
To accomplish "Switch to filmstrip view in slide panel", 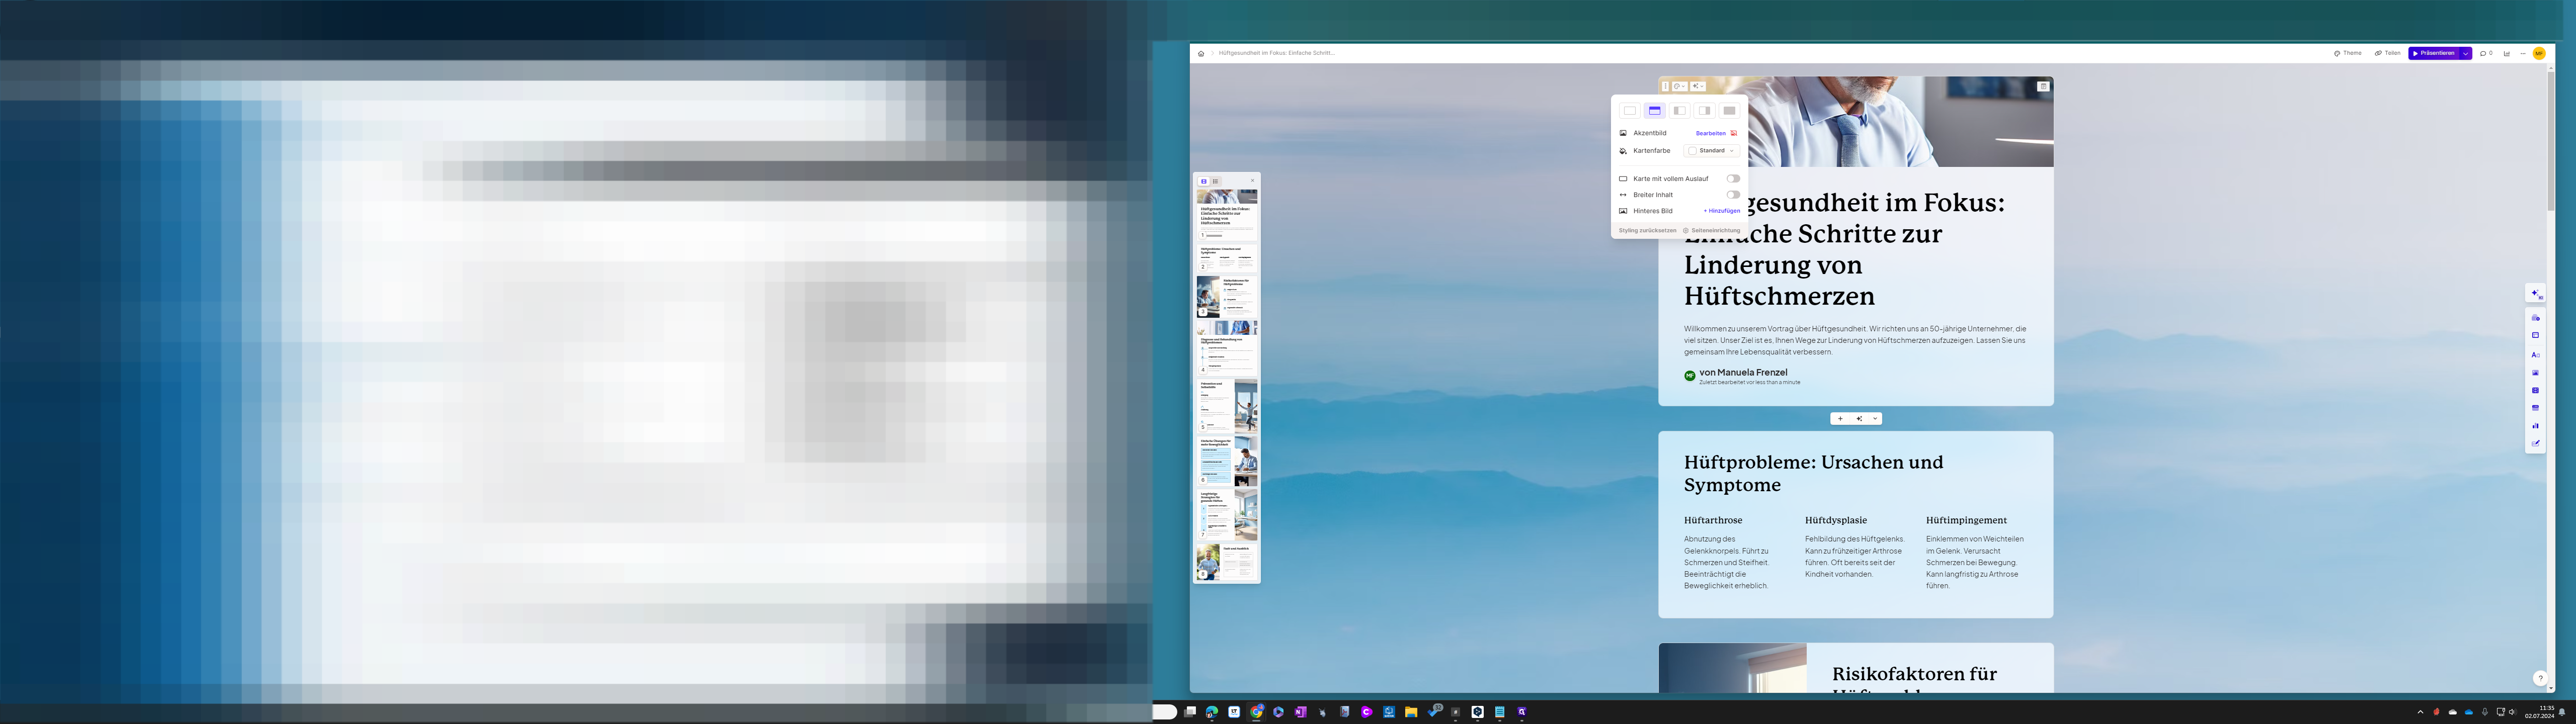I will pyautogui.click(x=1204, y=181).
